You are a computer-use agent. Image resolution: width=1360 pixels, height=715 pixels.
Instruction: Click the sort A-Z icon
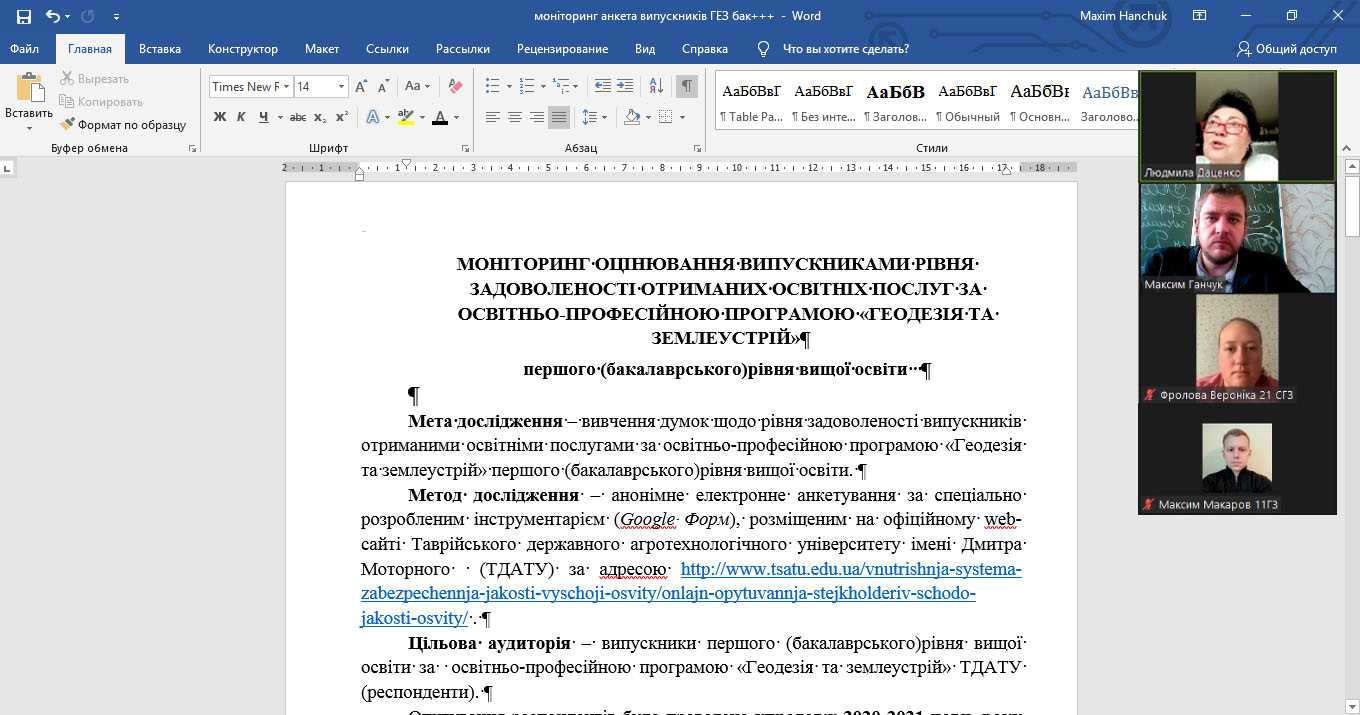pyautogui.click(x=653, y=86)
